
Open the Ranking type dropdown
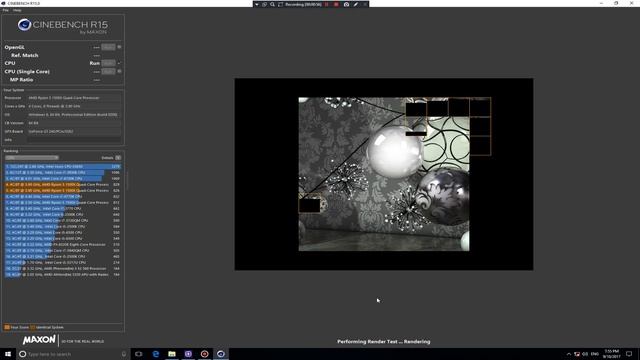pyautogui.click(x=32, y=158)
